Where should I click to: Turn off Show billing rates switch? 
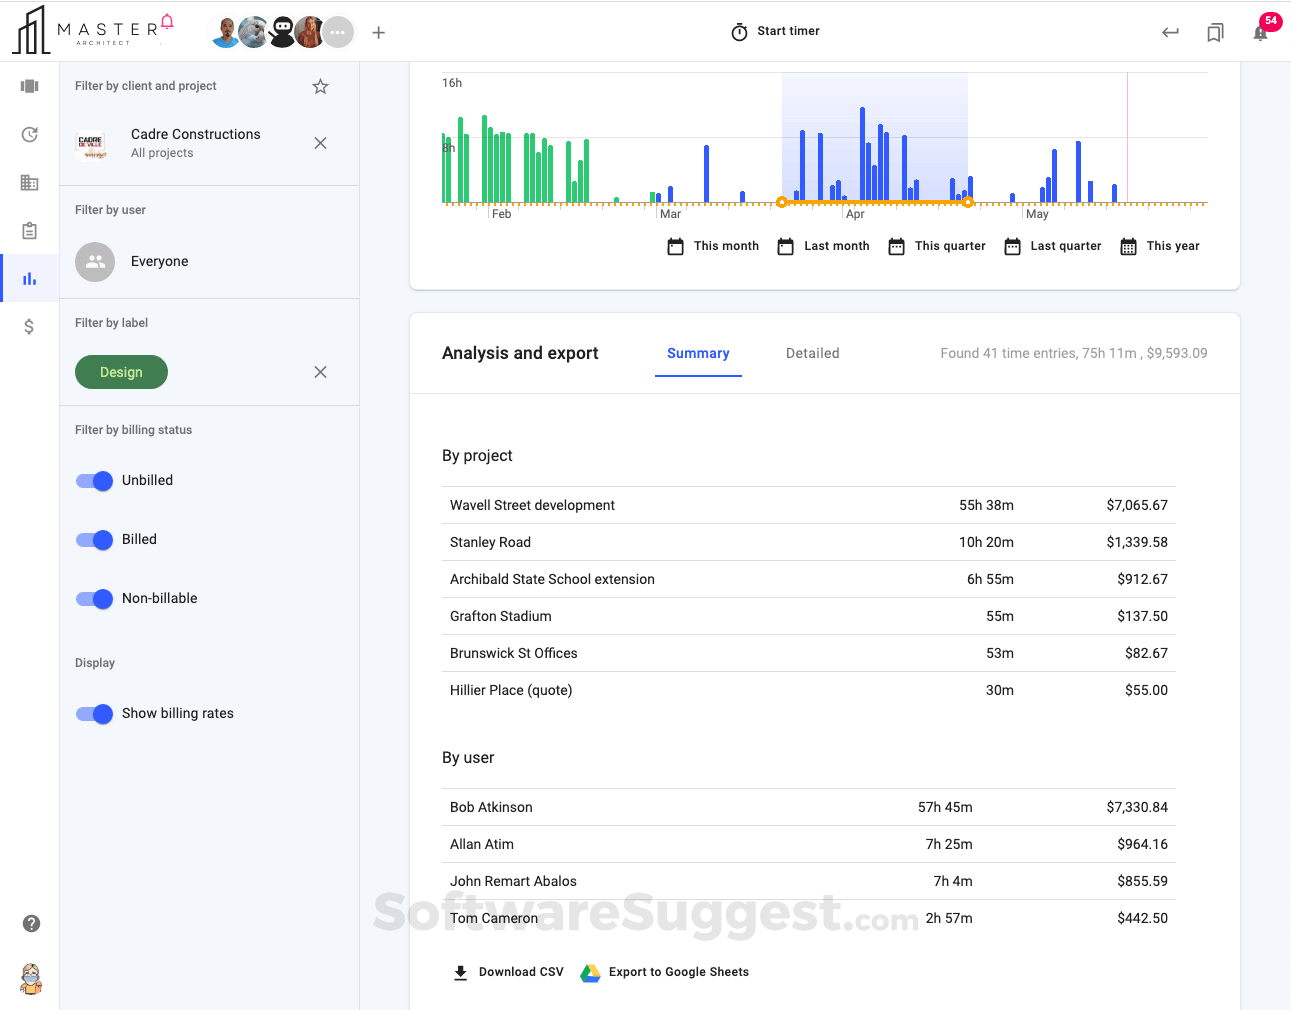tap(95, 714)
